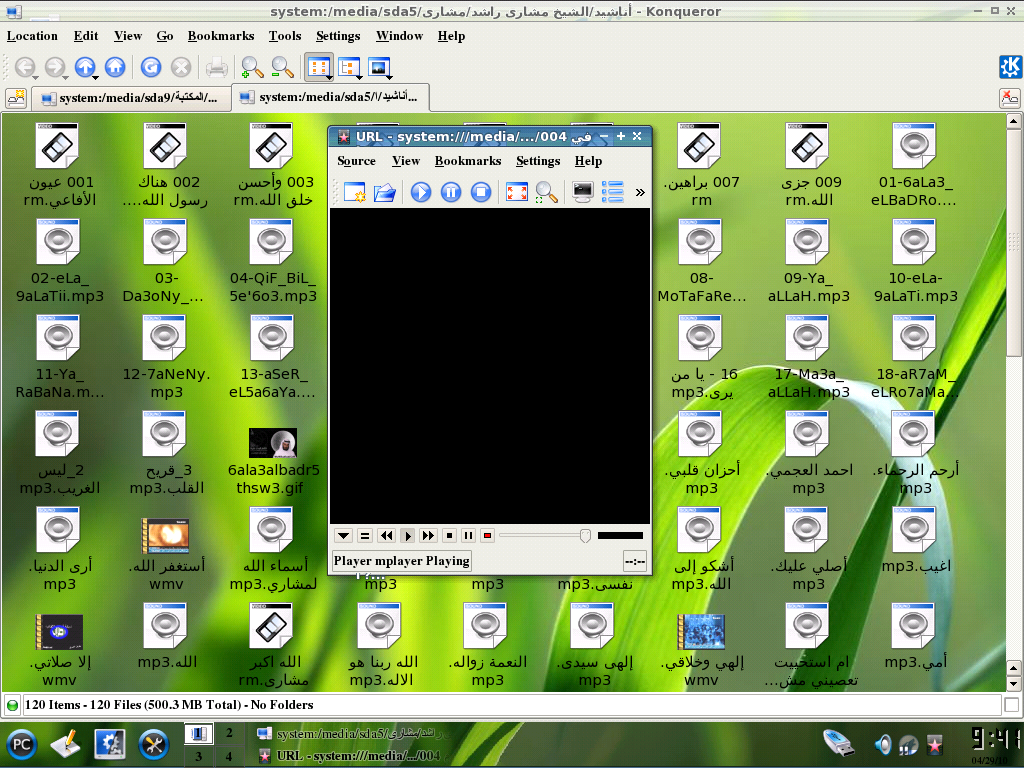
Task: Switch to virtual desktop 4 in pager
Action: (x=229, y=756)
